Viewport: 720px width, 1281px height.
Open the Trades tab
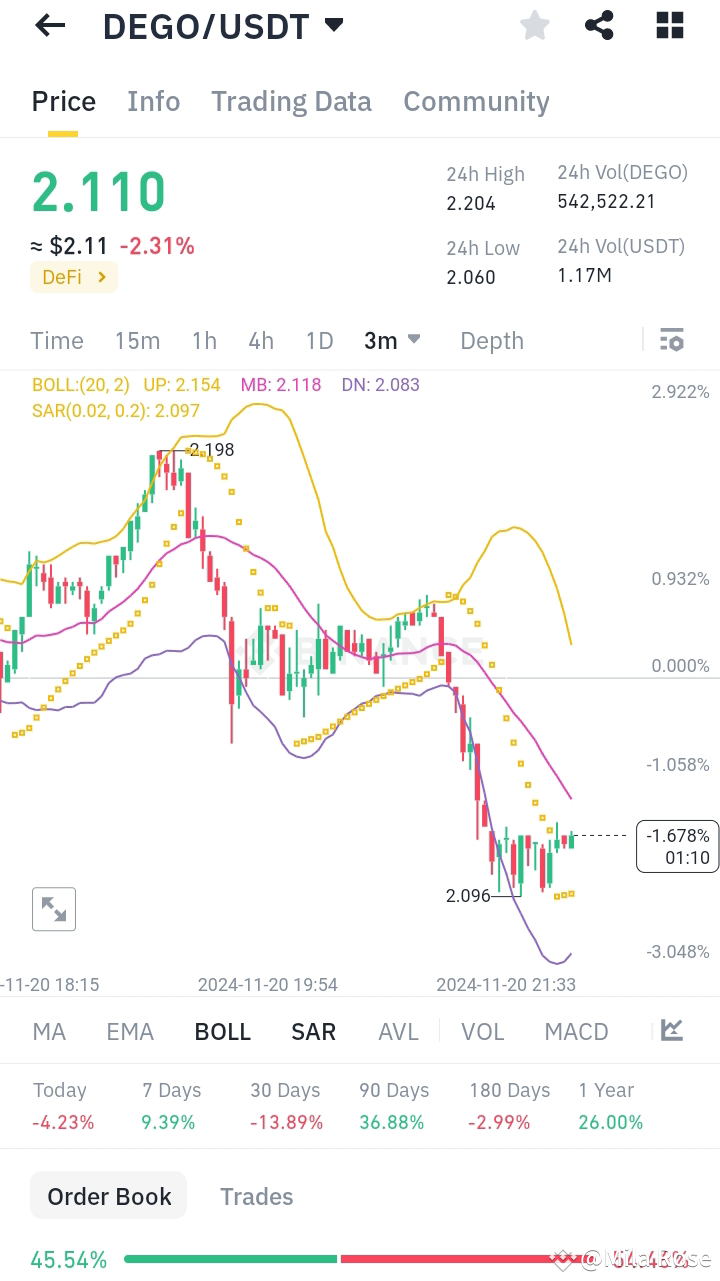(256, 1196)
